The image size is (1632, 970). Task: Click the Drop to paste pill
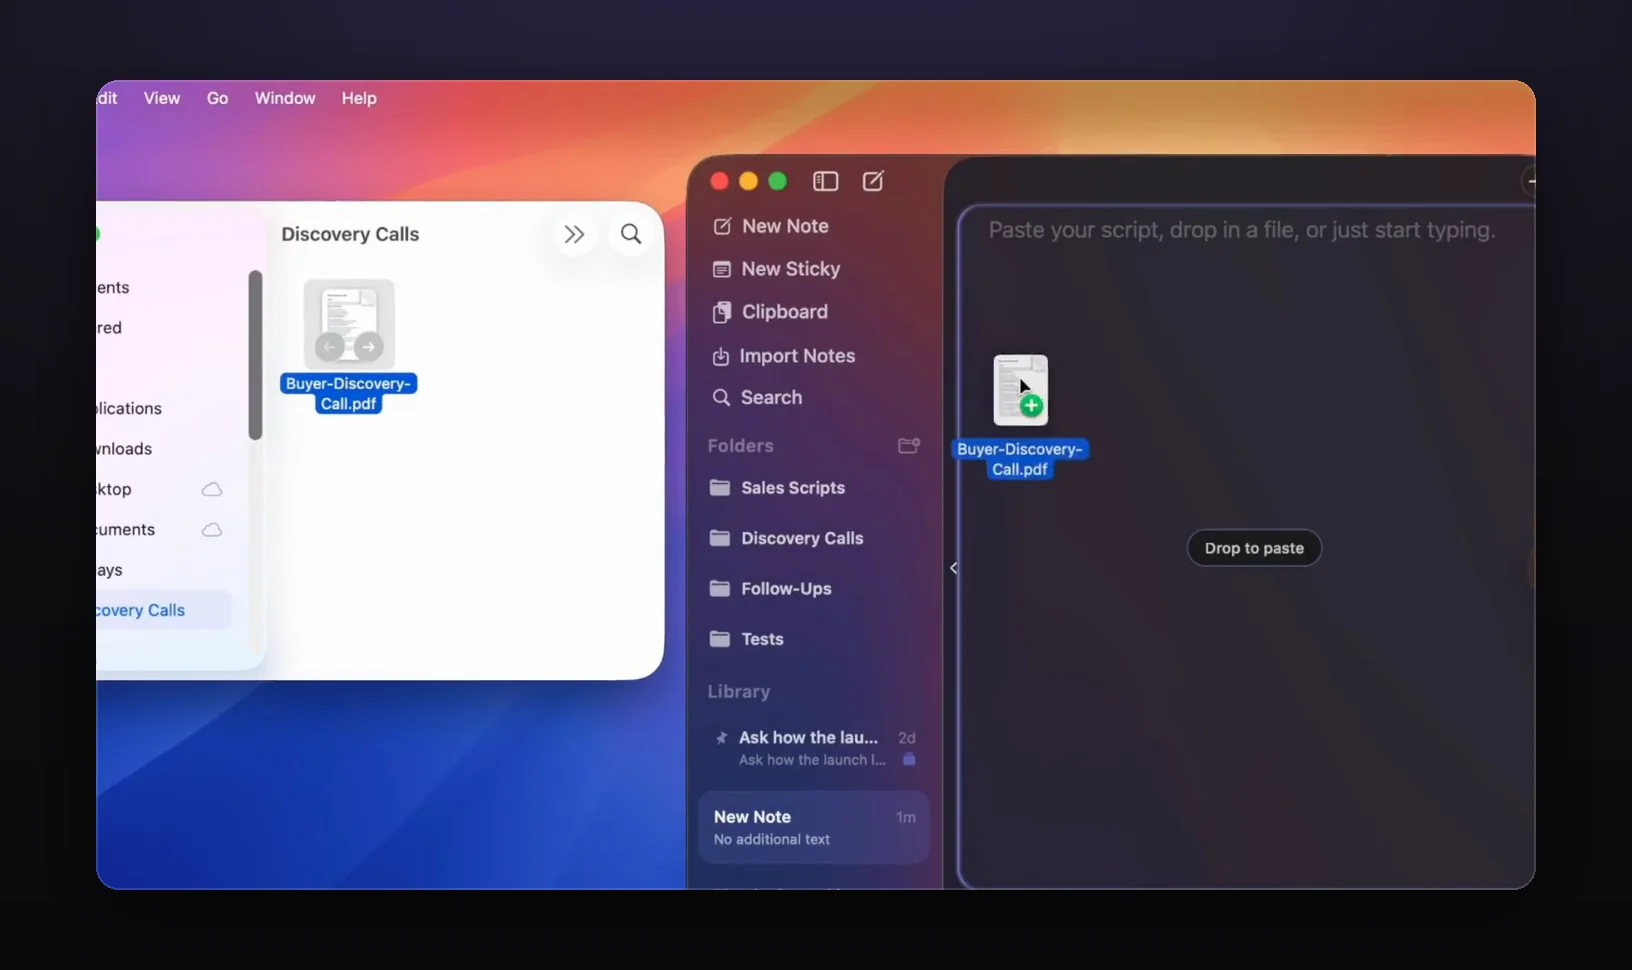coord(1254,548)
